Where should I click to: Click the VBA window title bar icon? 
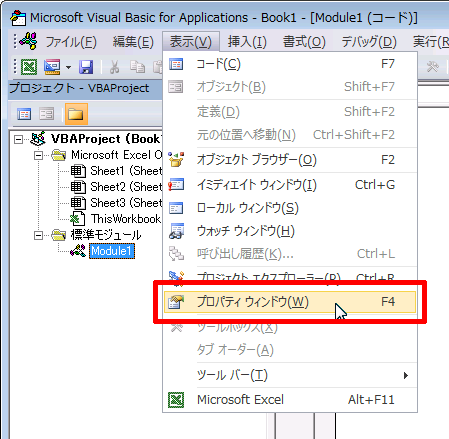[x=18, y=18]
